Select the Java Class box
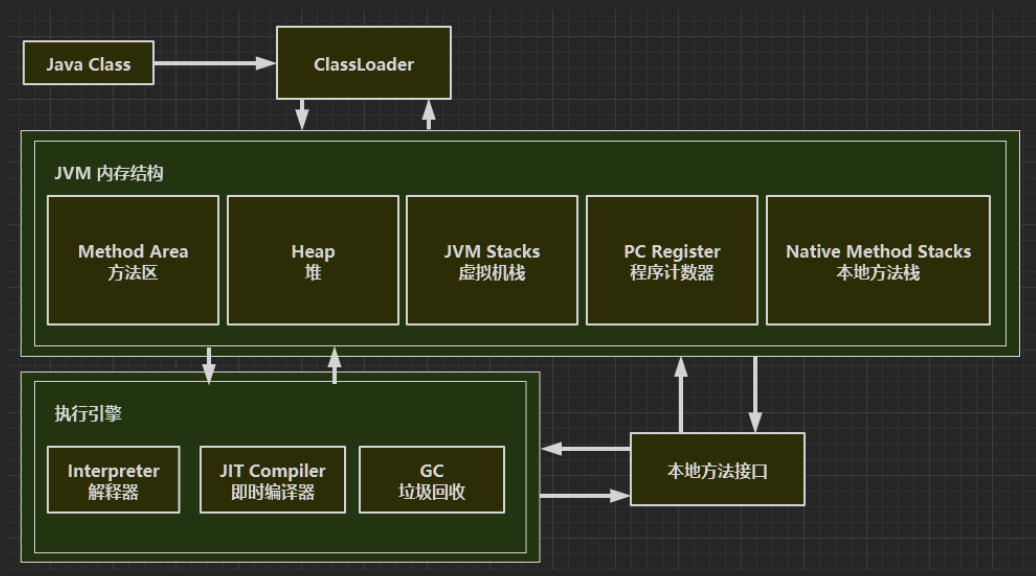1036x576 pixels. click(x=88, y=64)
